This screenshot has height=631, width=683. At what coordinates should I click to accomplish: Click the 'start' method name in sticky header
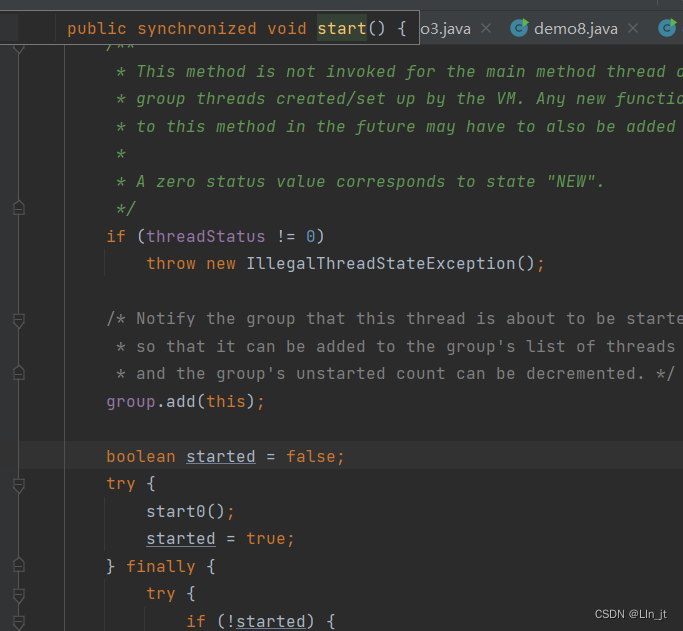click(x=342, y=29)
